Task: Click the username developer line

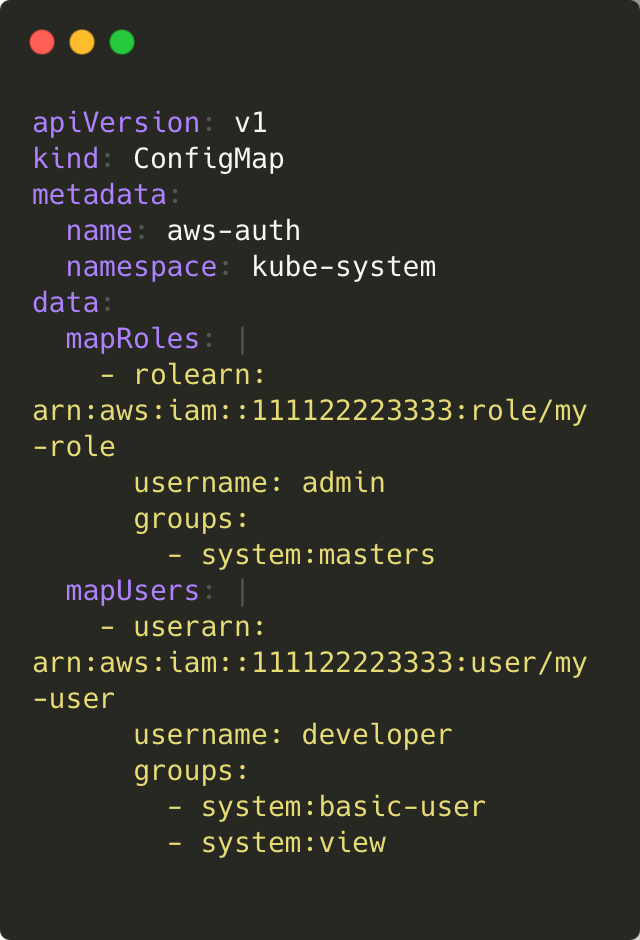Action: click(x=292, y=735)
